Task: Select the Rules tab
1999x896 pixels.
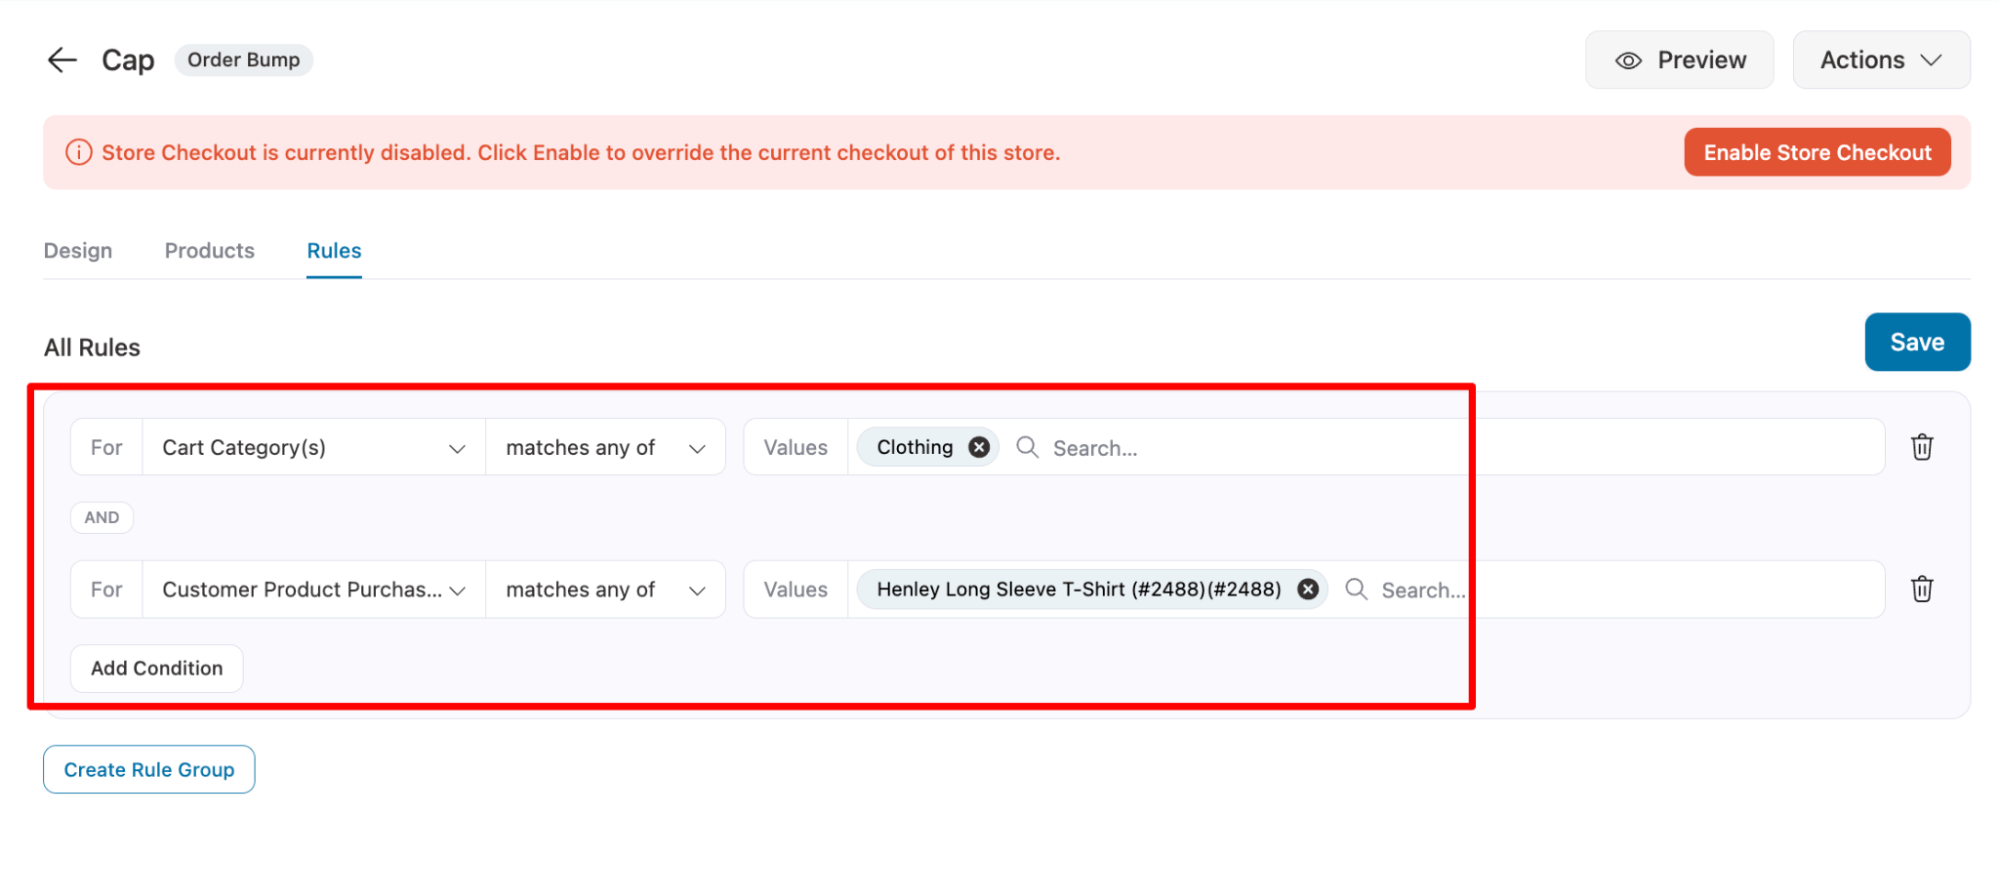Action: pos(334,251)
